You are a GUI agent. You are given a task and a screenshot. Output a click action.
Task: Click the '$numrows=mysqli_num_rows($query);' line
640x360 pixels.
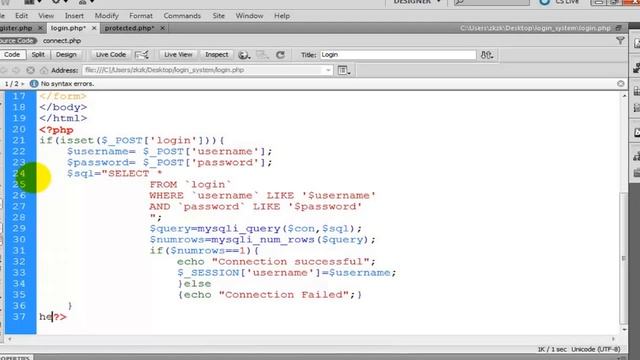click(x=262, y=240)
